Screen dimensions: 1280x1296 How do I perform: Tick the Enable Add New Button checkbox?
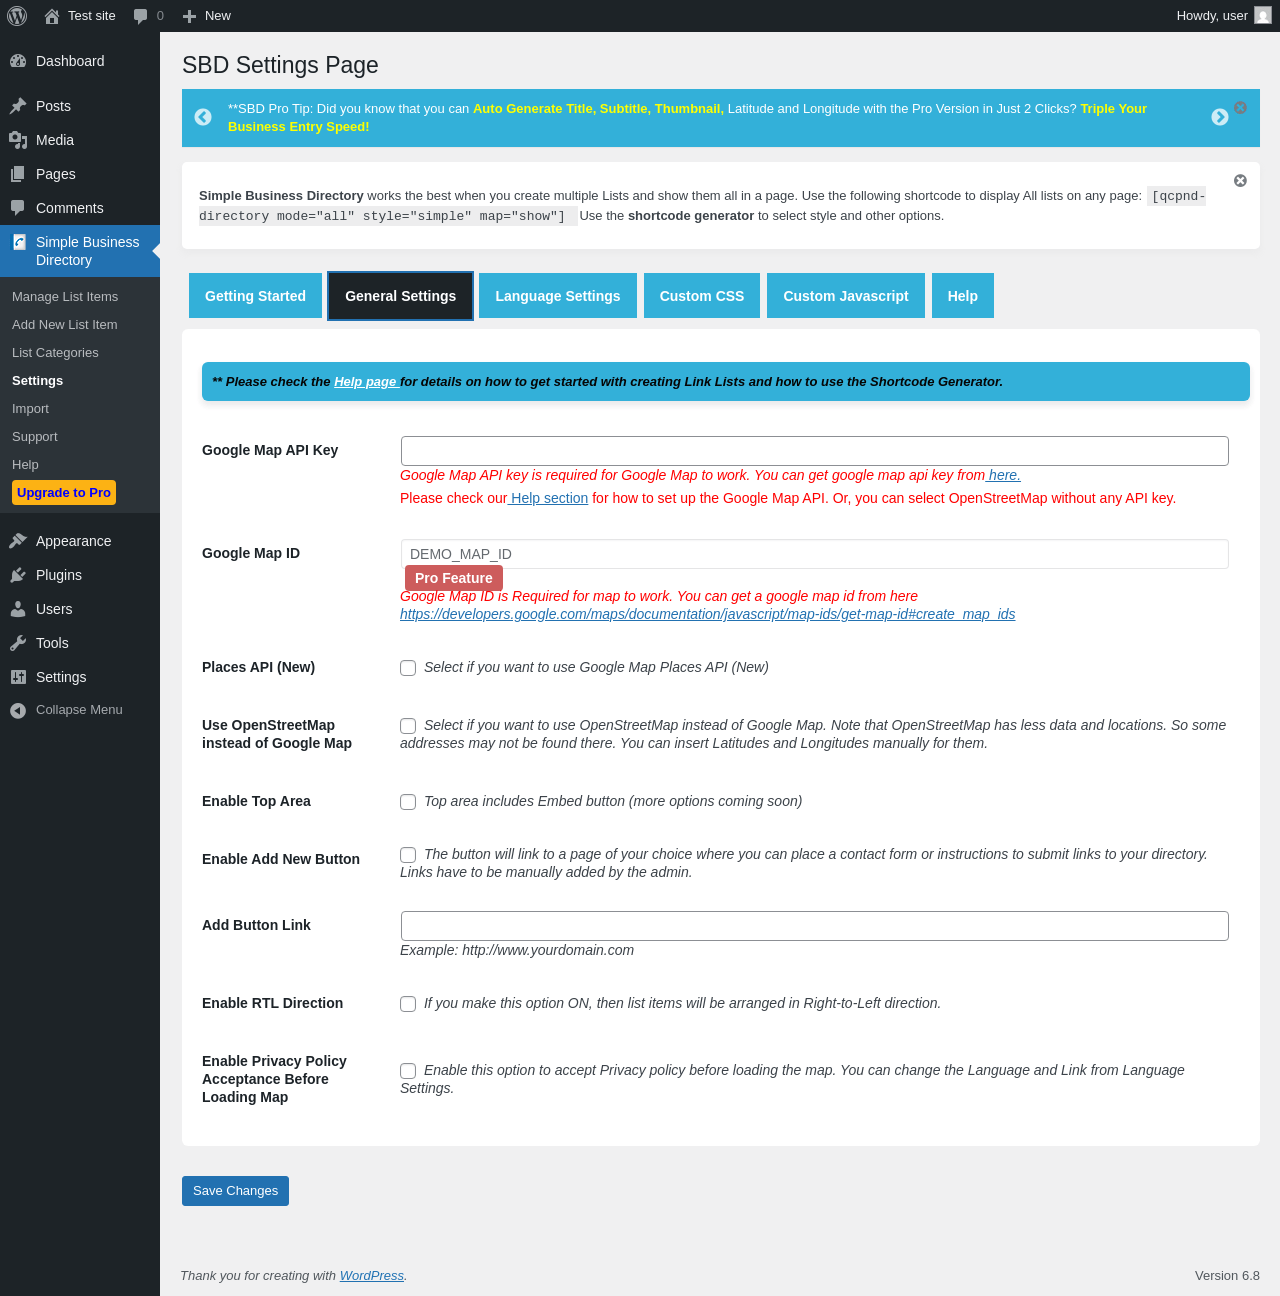[408, 855]
